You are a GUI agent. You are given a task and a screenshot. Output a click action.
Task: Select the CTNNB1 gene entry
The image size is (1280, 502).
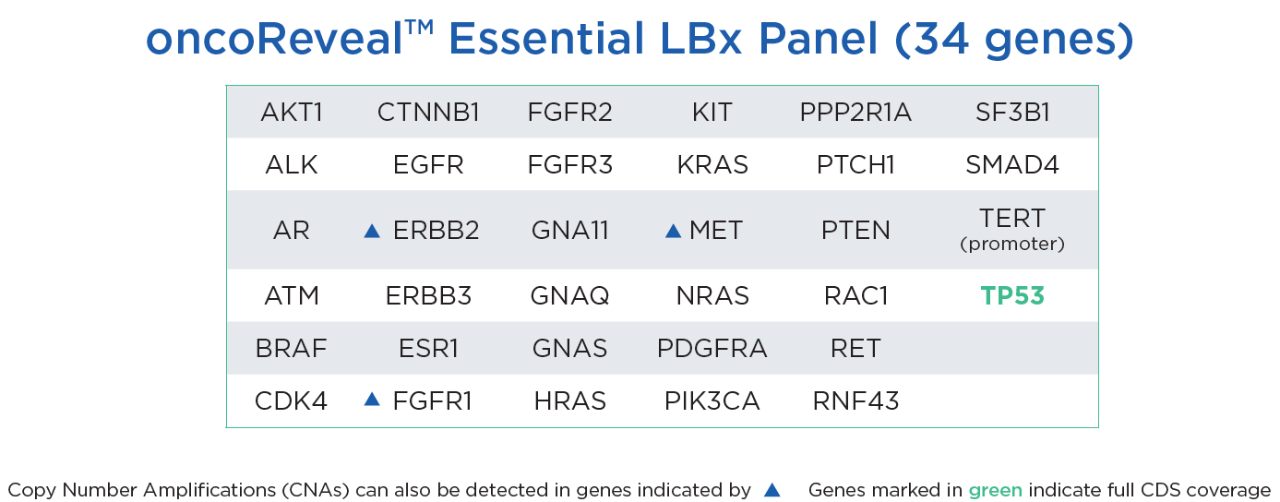(x=428, y=112)
